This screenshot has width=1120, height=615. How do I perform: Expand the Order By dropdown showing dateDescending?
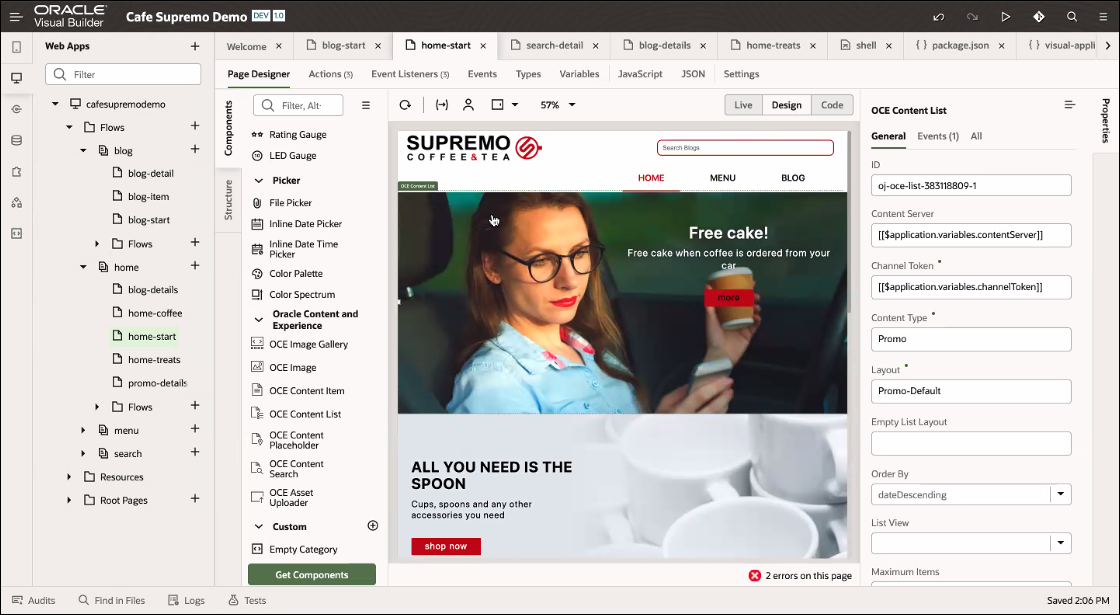point(1060,494)
